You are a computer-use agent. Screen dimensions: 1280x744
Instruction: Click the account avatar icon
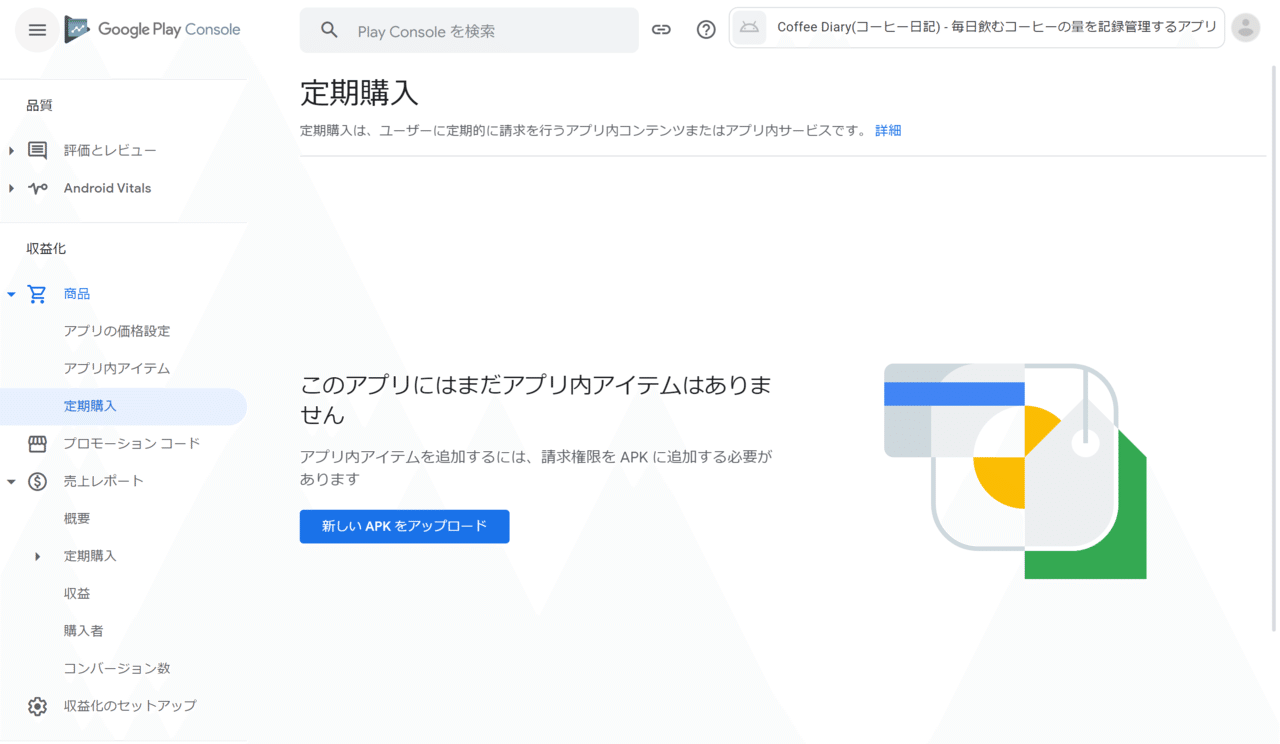tap(1245, 28)
